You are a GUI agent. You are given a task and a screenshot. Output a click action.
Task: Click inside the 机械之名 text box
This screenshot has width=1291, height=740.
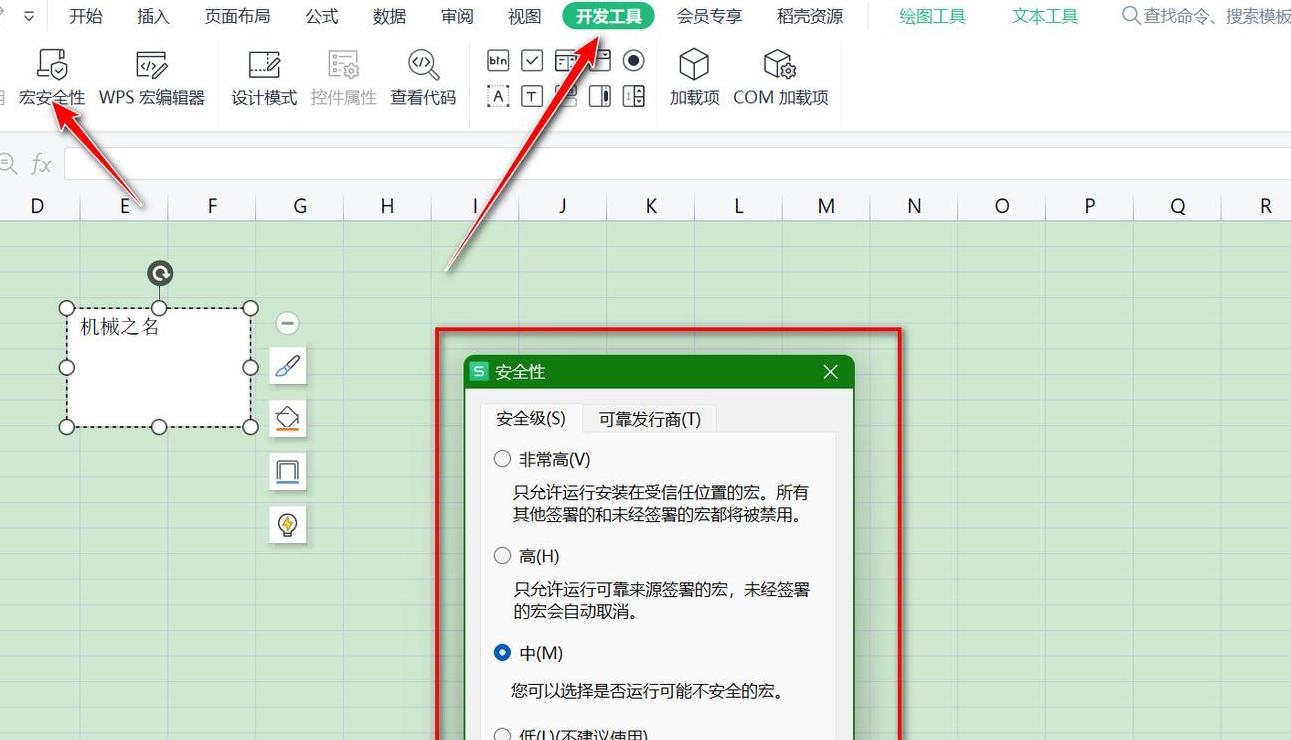tap(159, 367)
